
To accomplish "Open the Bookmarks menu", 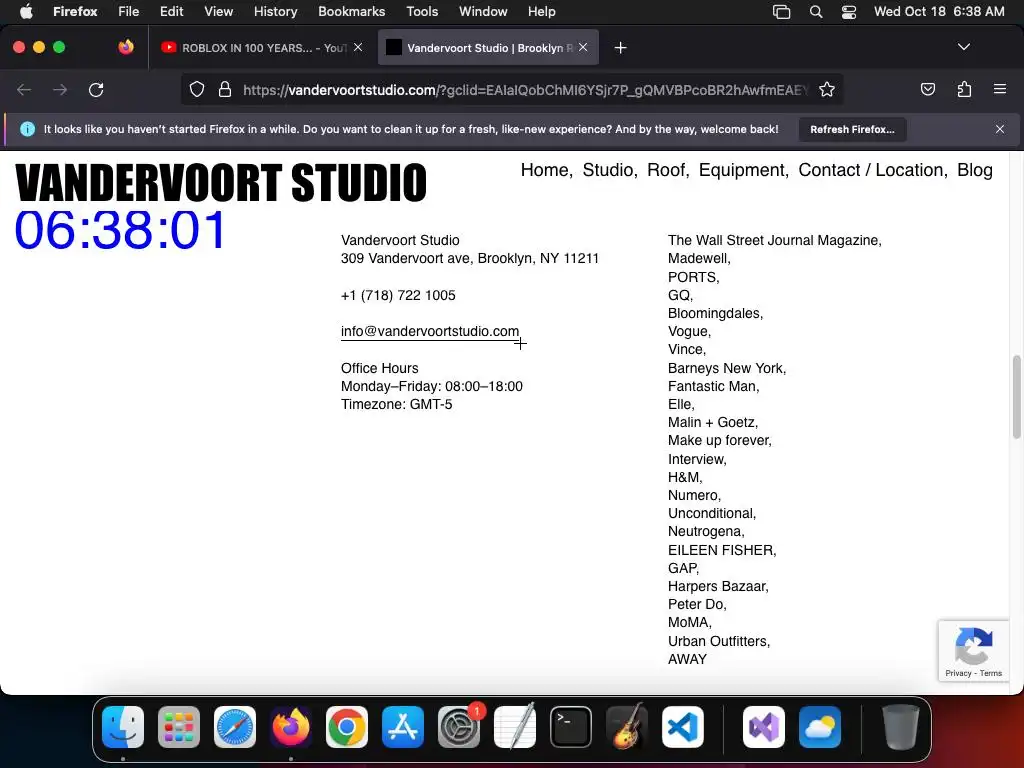I will click(351, 11).
